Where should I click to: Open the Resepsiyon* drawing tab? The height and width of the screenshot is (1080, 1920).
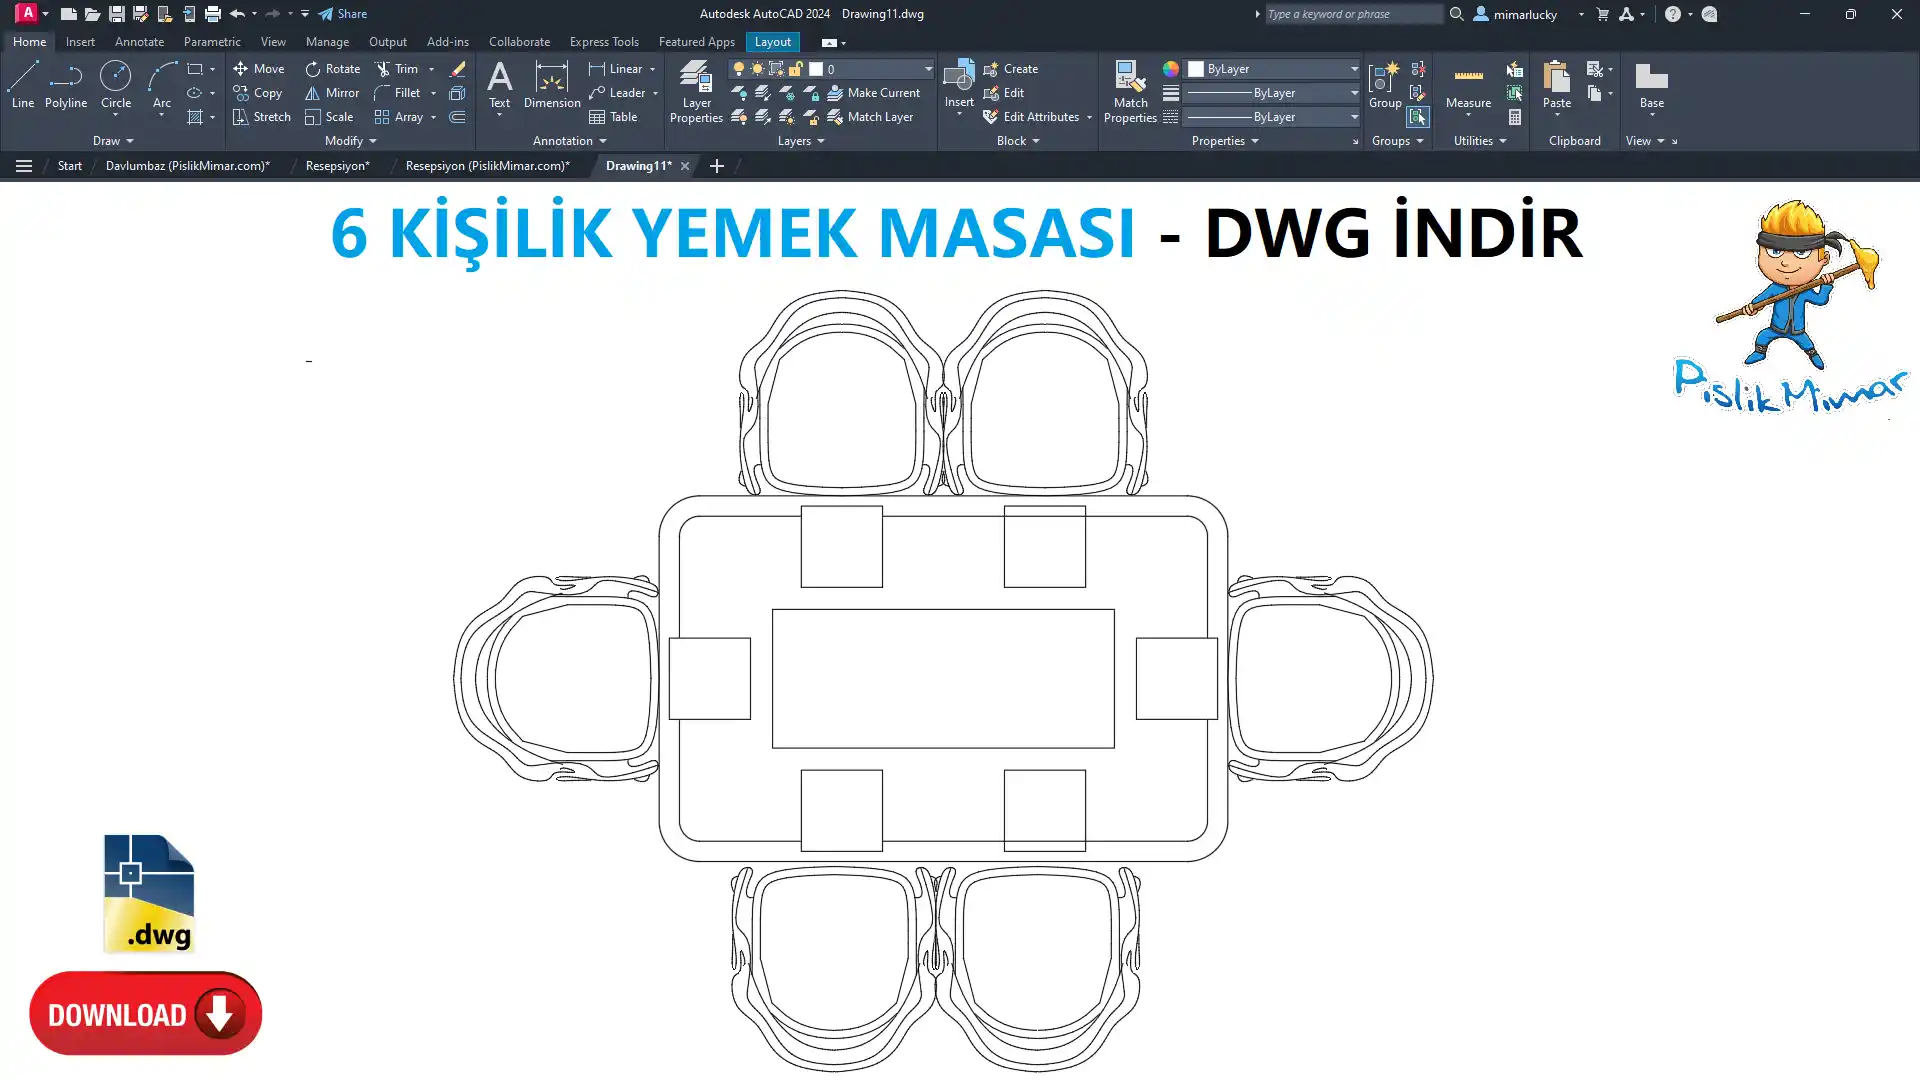[337, 166]
